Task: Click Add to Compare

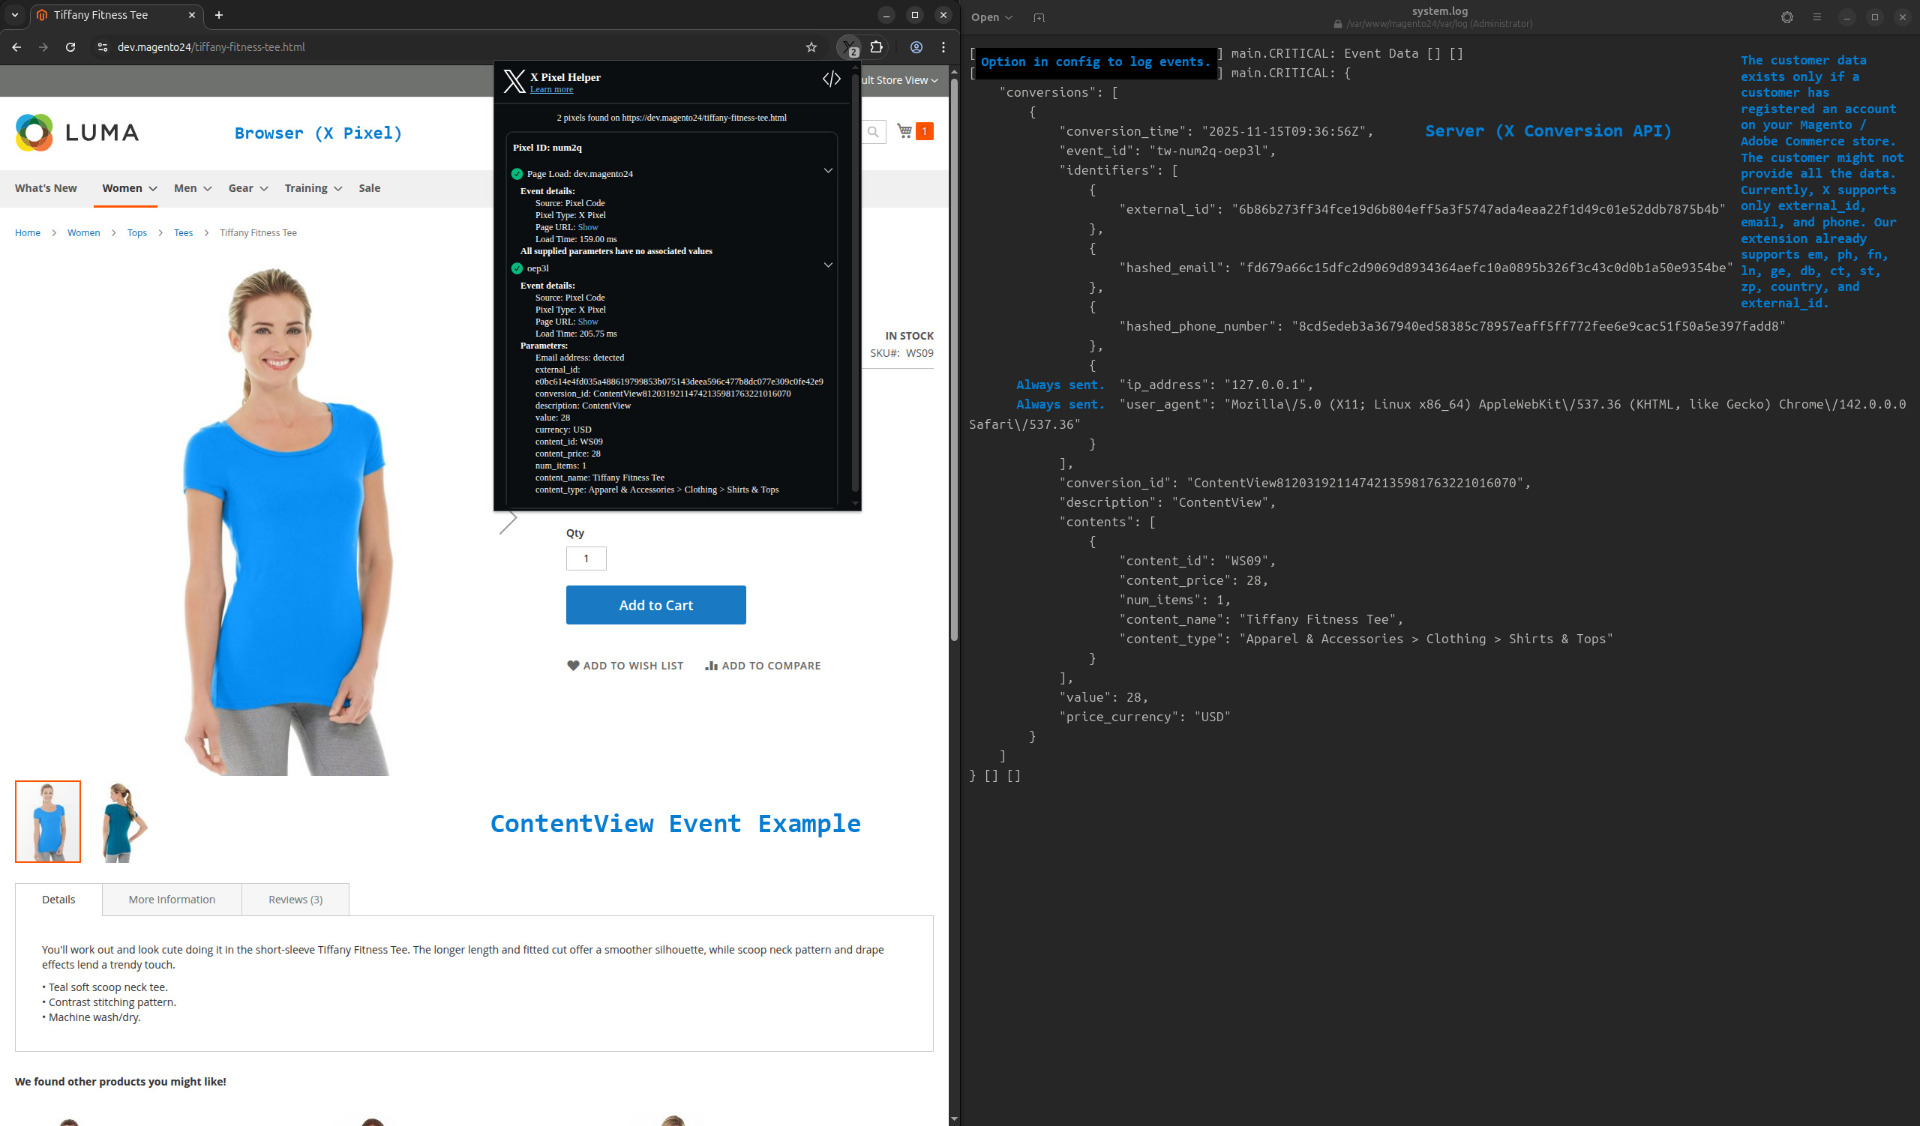Action: (x=763, y=665)
